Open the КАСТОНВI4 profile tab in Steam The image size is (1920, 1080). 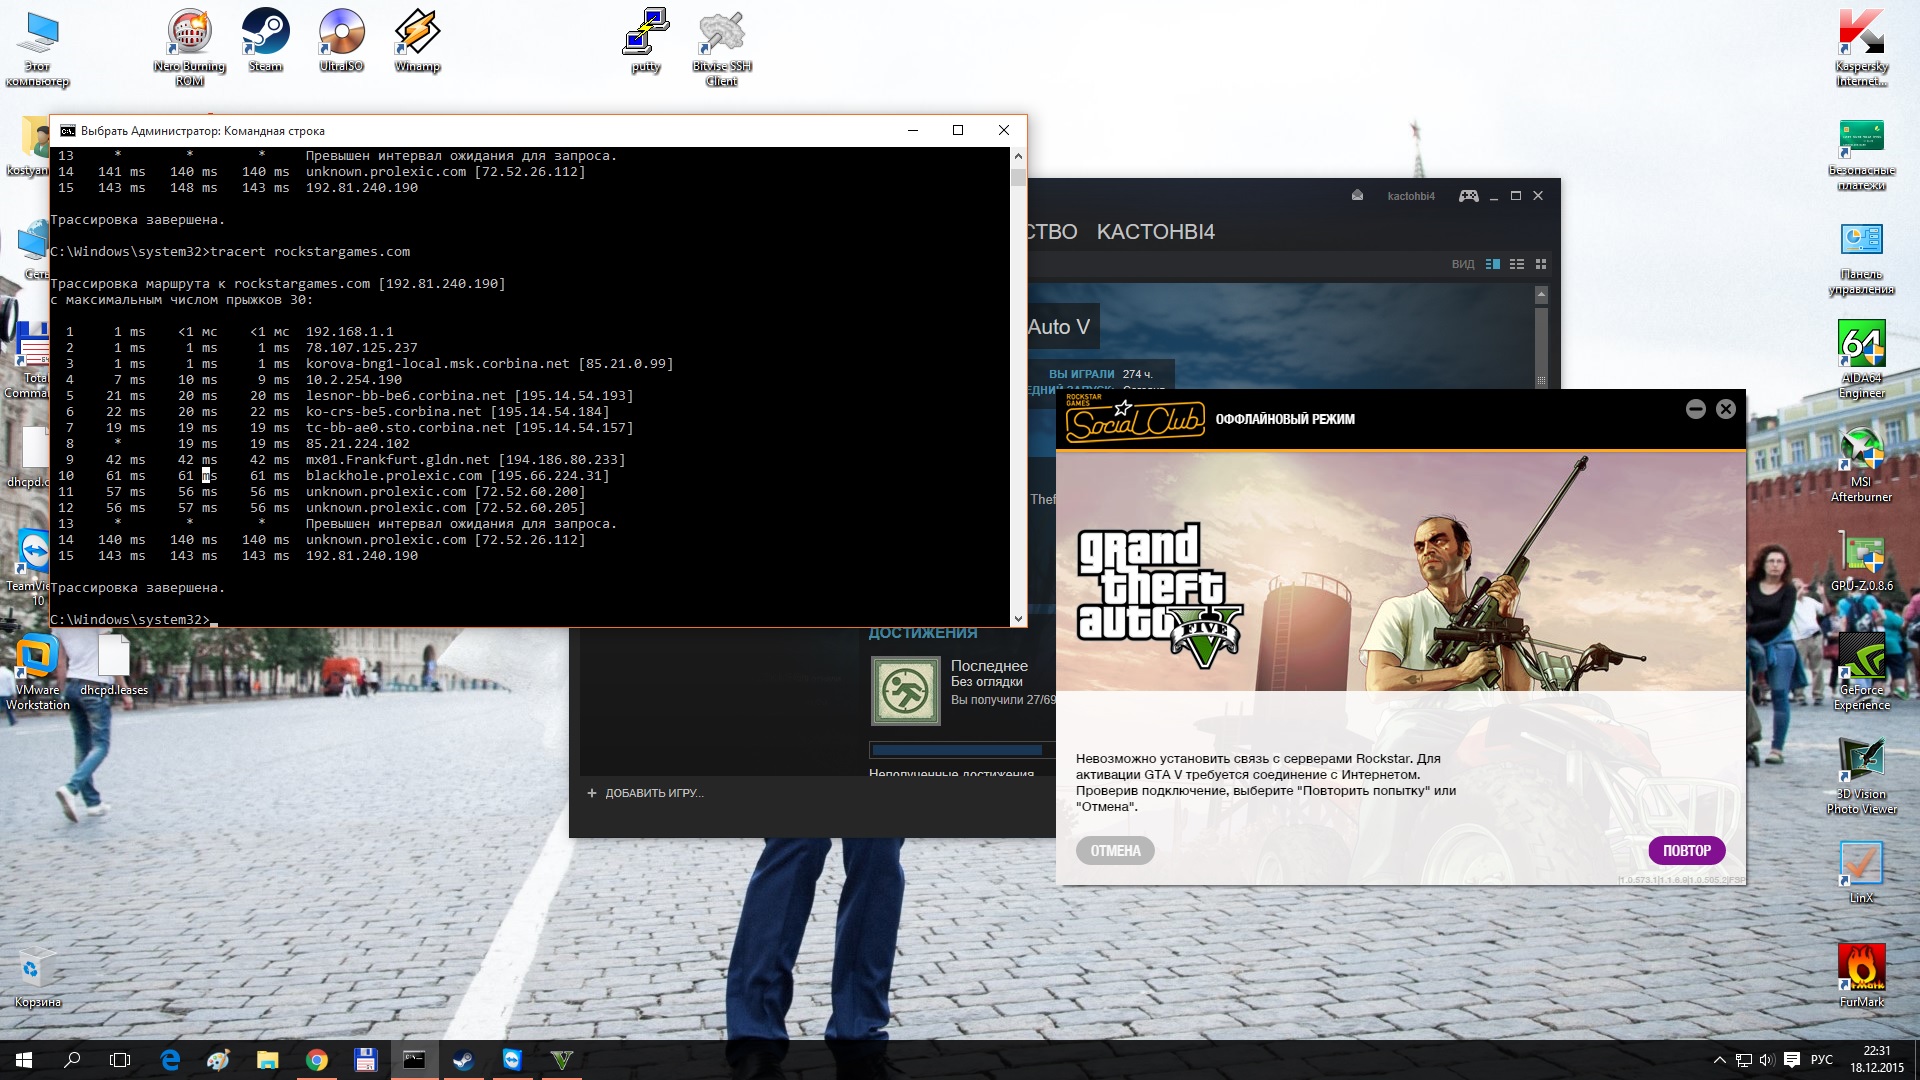[1155, 232]
